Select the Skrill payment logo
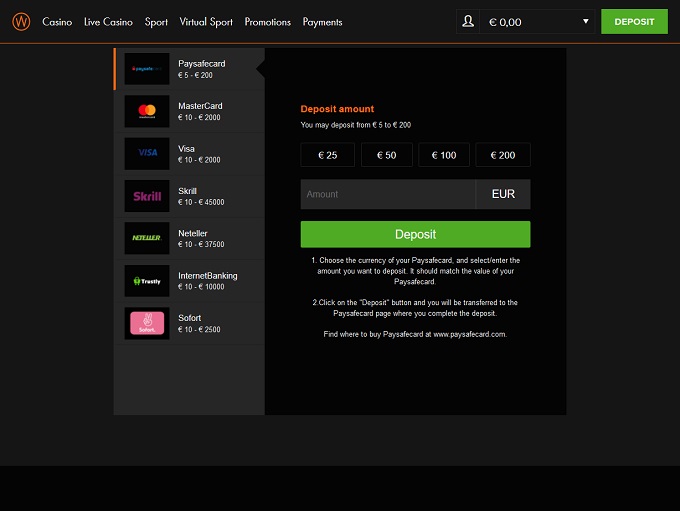This screenshot has height=511, width=680. pyautogui.click(x=147, y=196)
